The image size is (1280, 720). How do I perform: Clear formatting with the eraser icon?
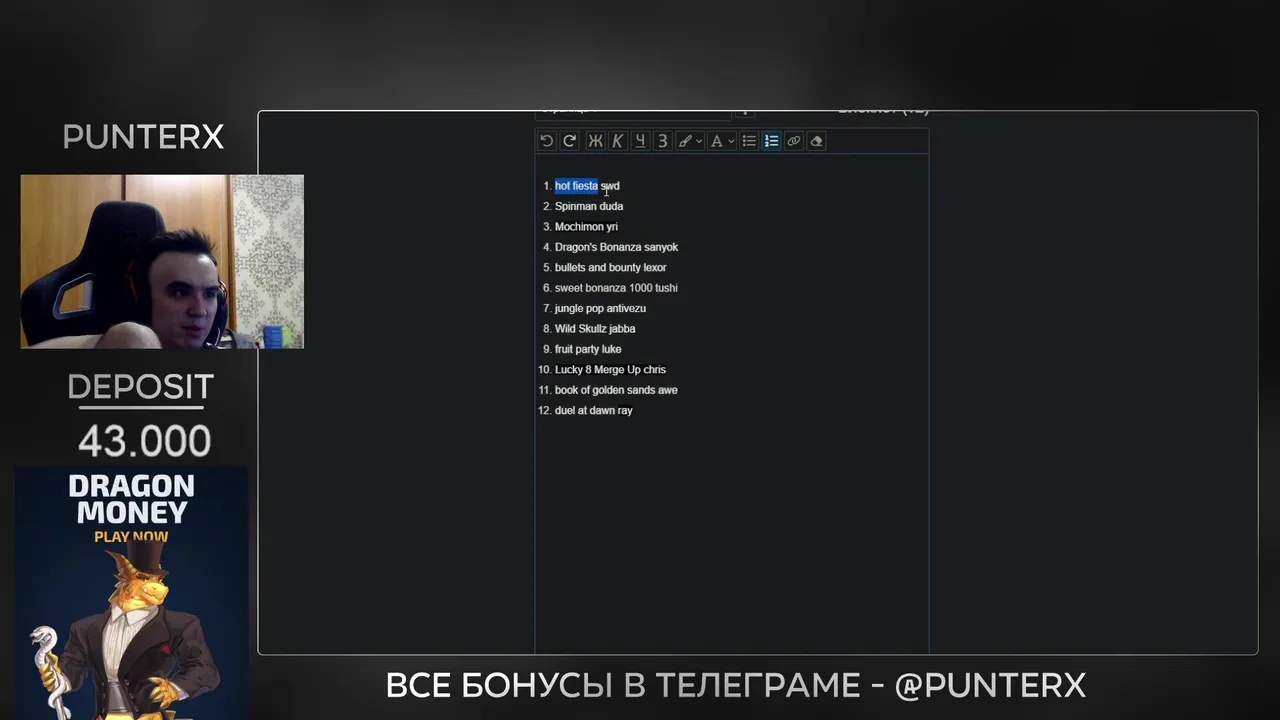point(816,141)
